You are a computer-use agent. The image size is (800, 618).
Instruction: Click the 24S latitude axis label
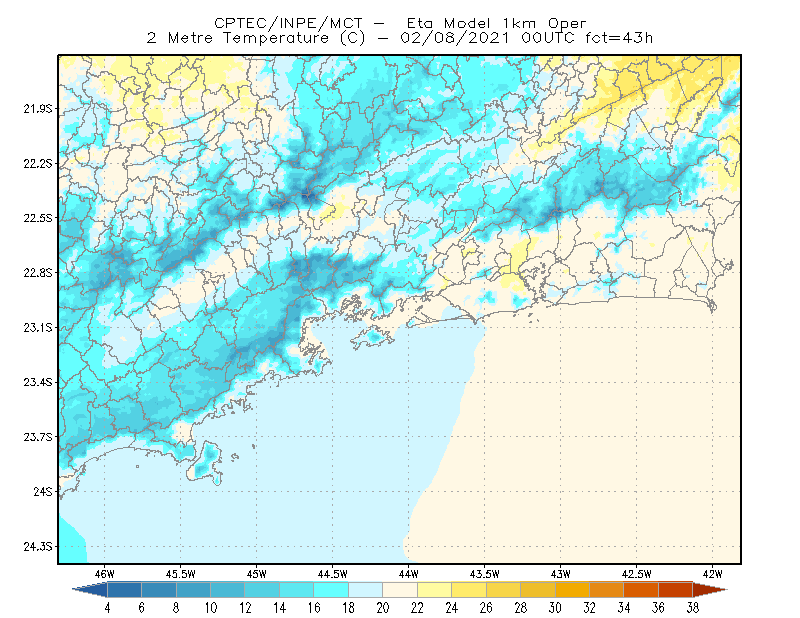click(43, 491)
